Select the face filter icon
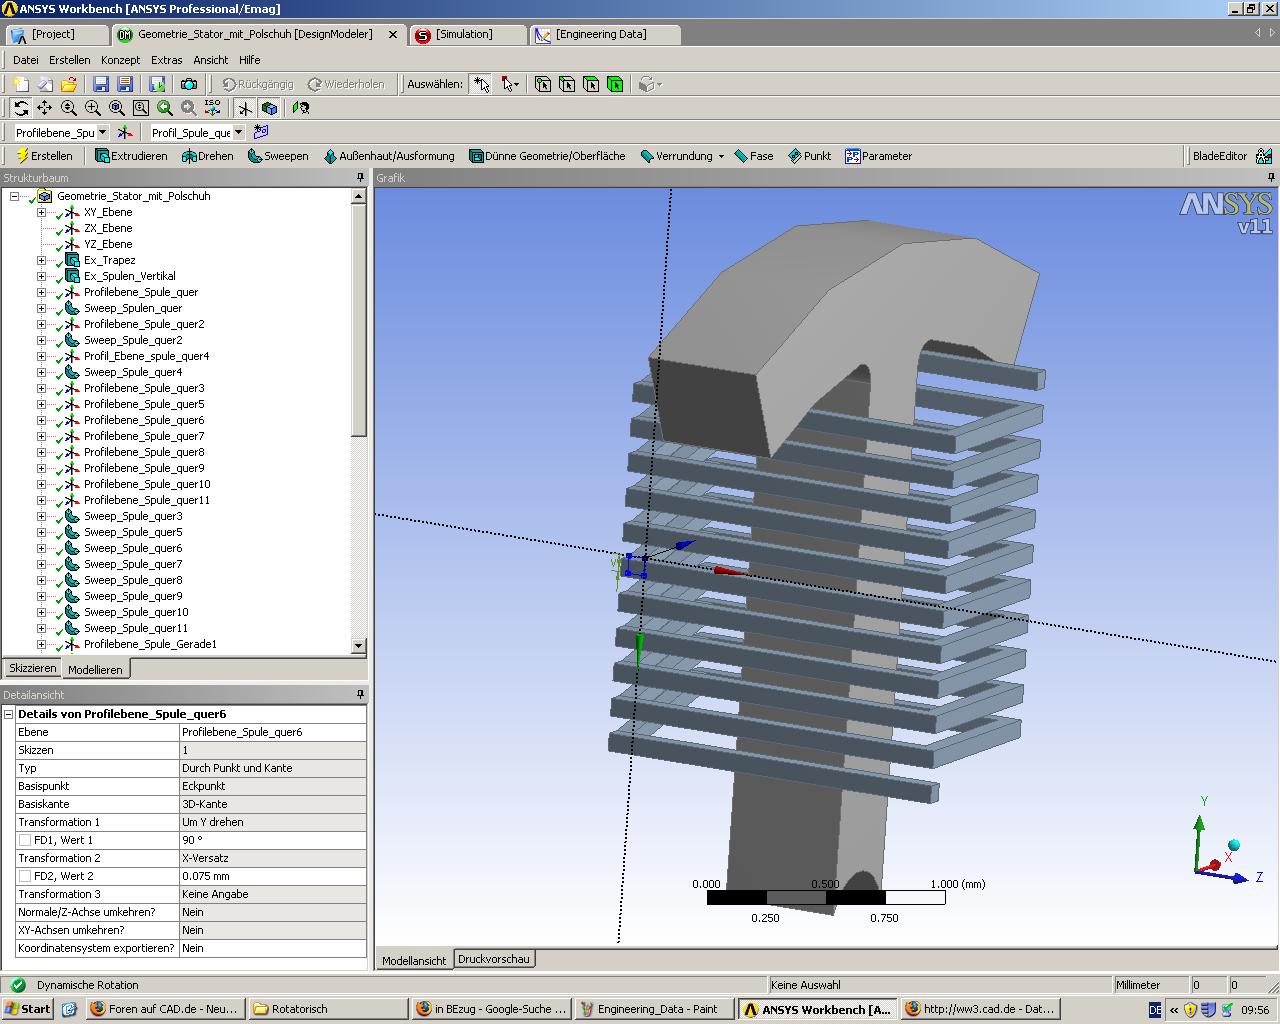 [x=591, y=84]
